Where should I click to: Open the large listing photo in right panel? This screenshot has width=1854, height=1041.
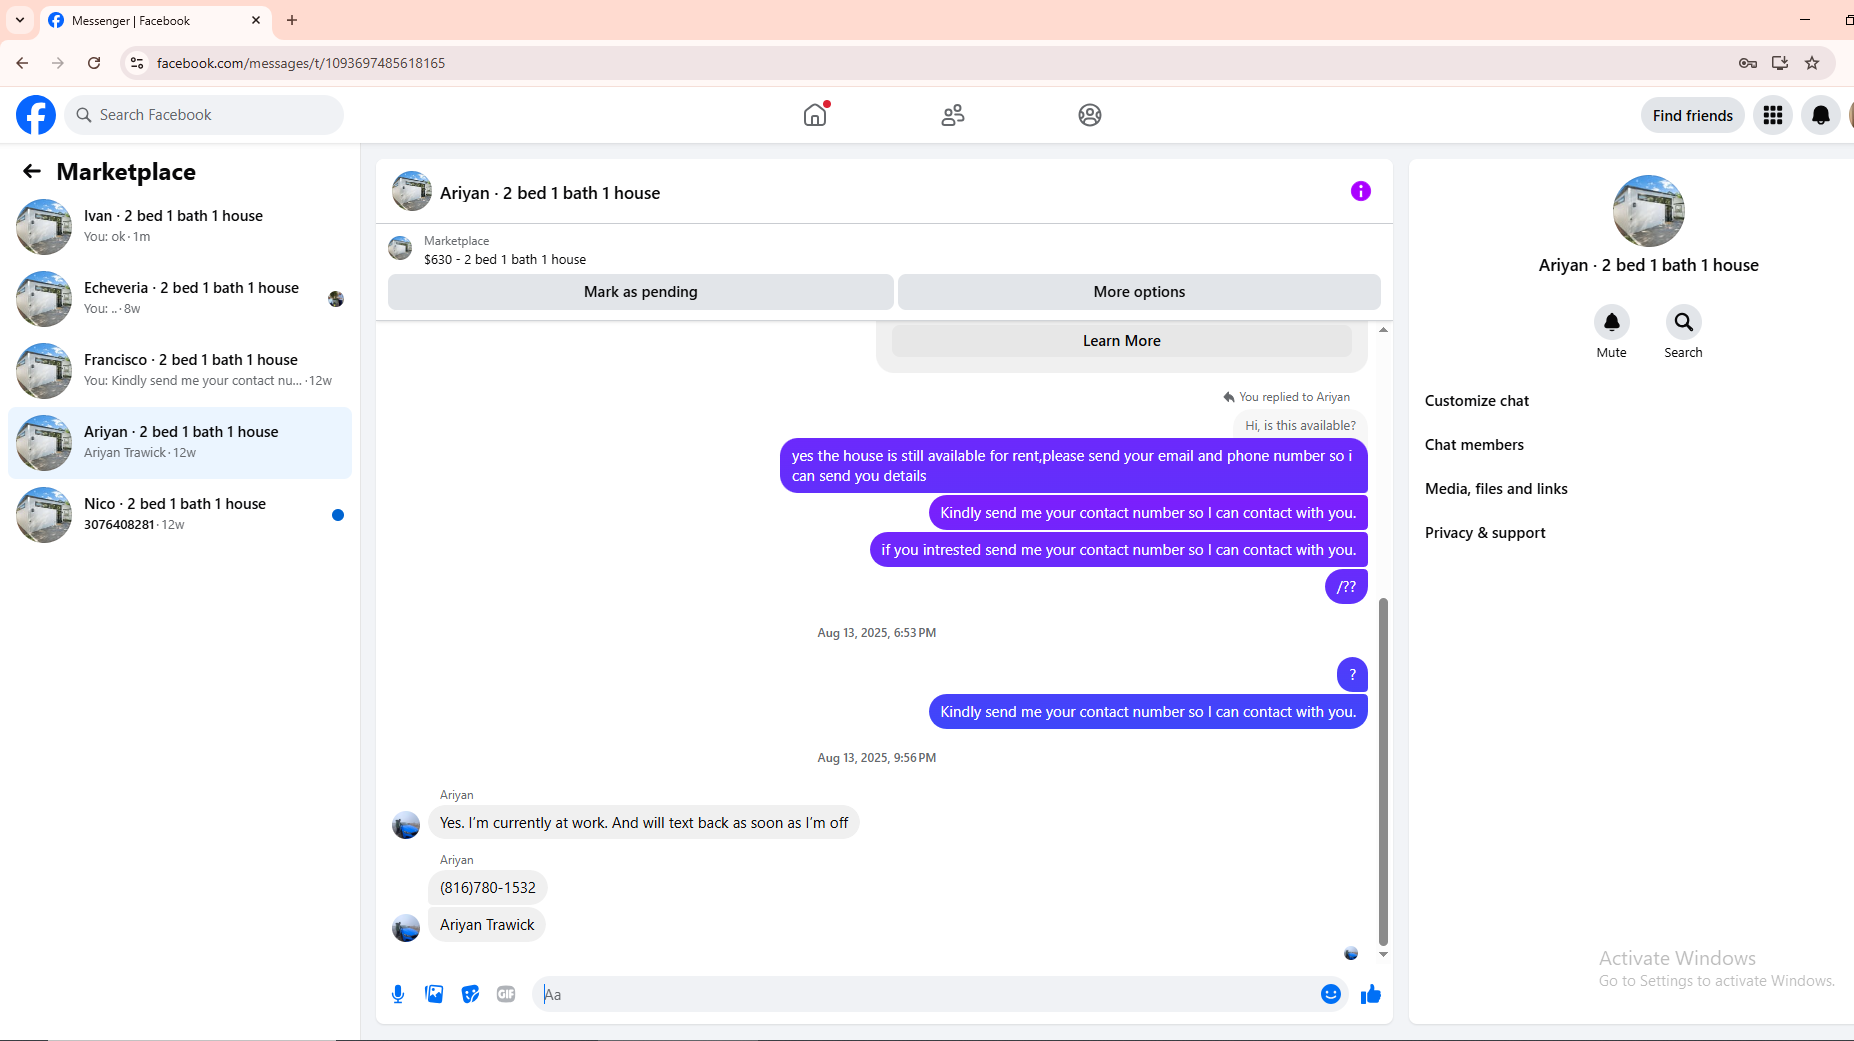[1649, 211]
